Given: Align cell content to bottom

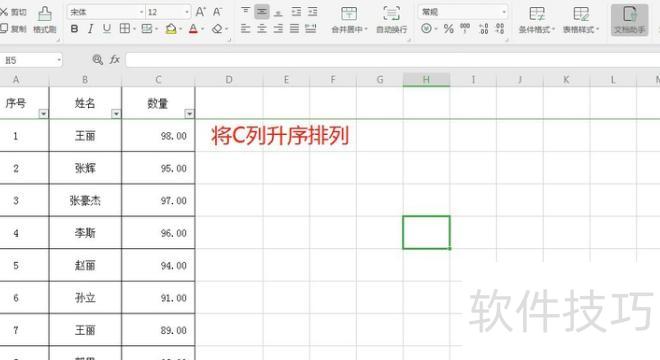Looking at the screenshot, I should click(278, 12).
